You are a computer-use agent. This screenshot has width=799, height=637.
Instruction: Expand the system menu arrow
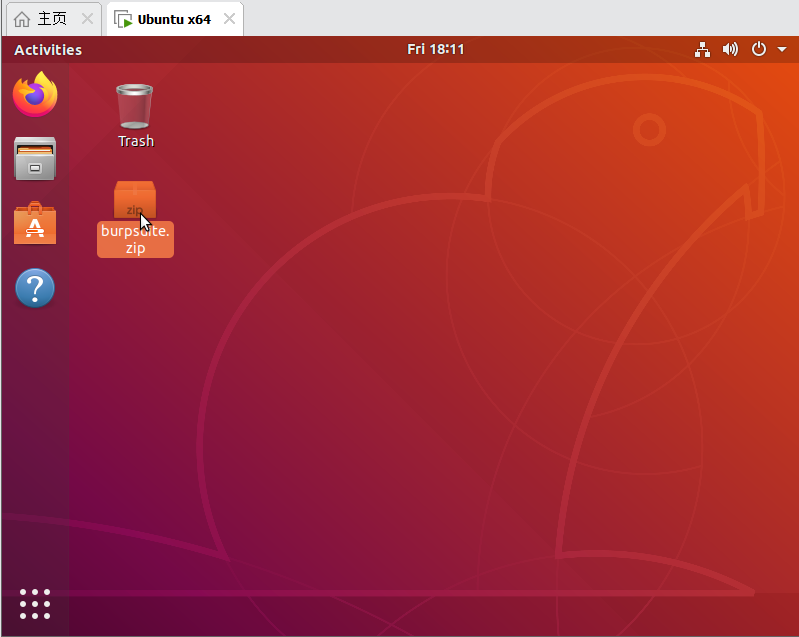(x=782, y=49)
